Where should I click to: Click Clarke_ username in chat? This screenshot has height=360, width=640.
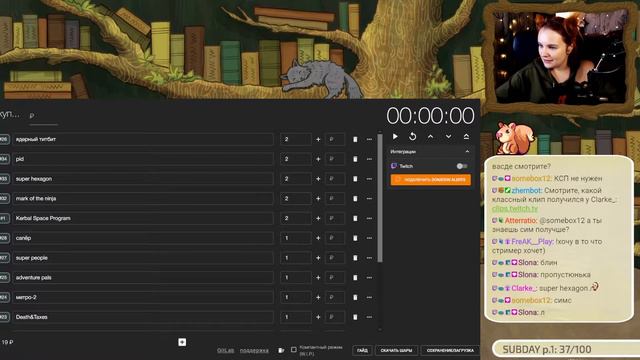pos(524,288)
